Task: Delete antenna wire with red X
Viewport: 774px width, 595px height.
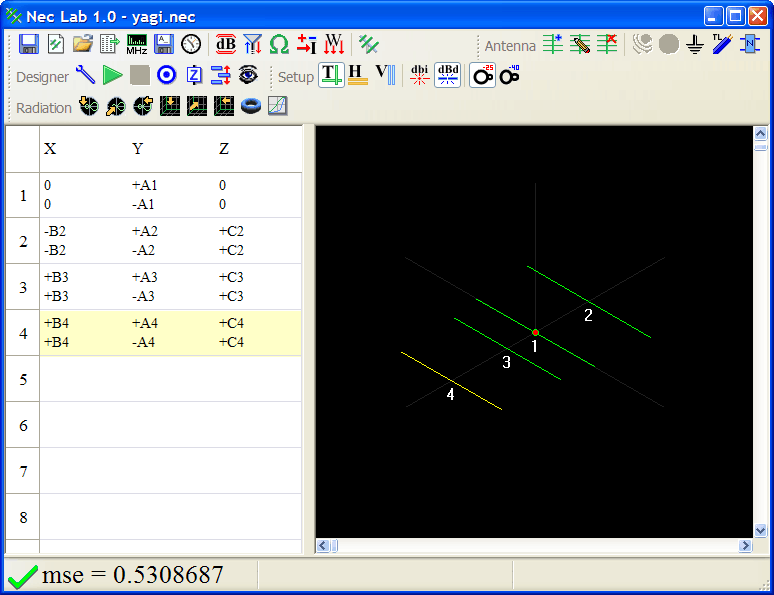Action: [x=607, y=44]
